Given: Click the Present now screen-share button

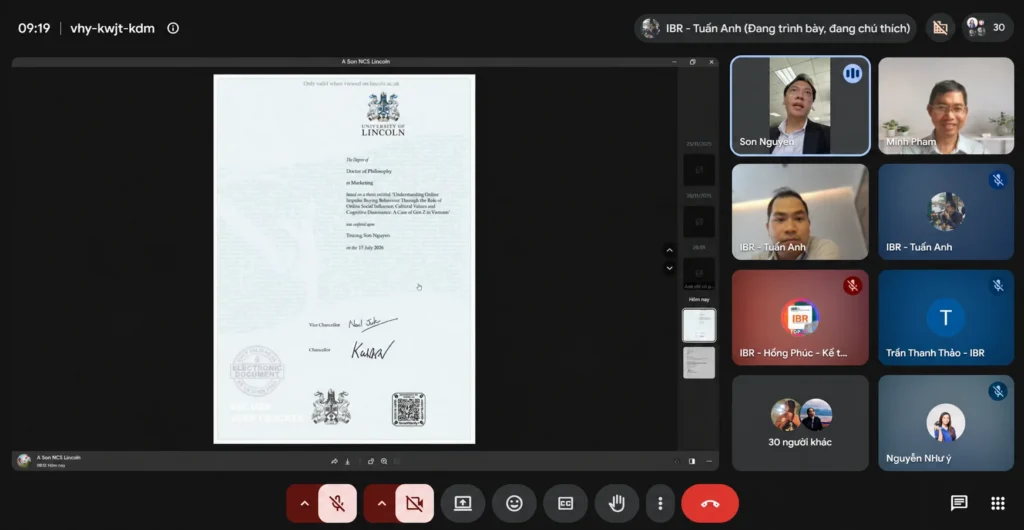Looking at the screenshot, I should [x=462, y=503].
